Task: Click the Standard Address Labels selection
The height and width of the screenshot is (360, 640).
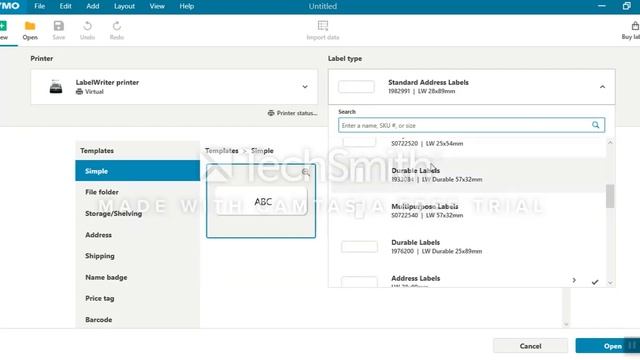Action: 471,87
